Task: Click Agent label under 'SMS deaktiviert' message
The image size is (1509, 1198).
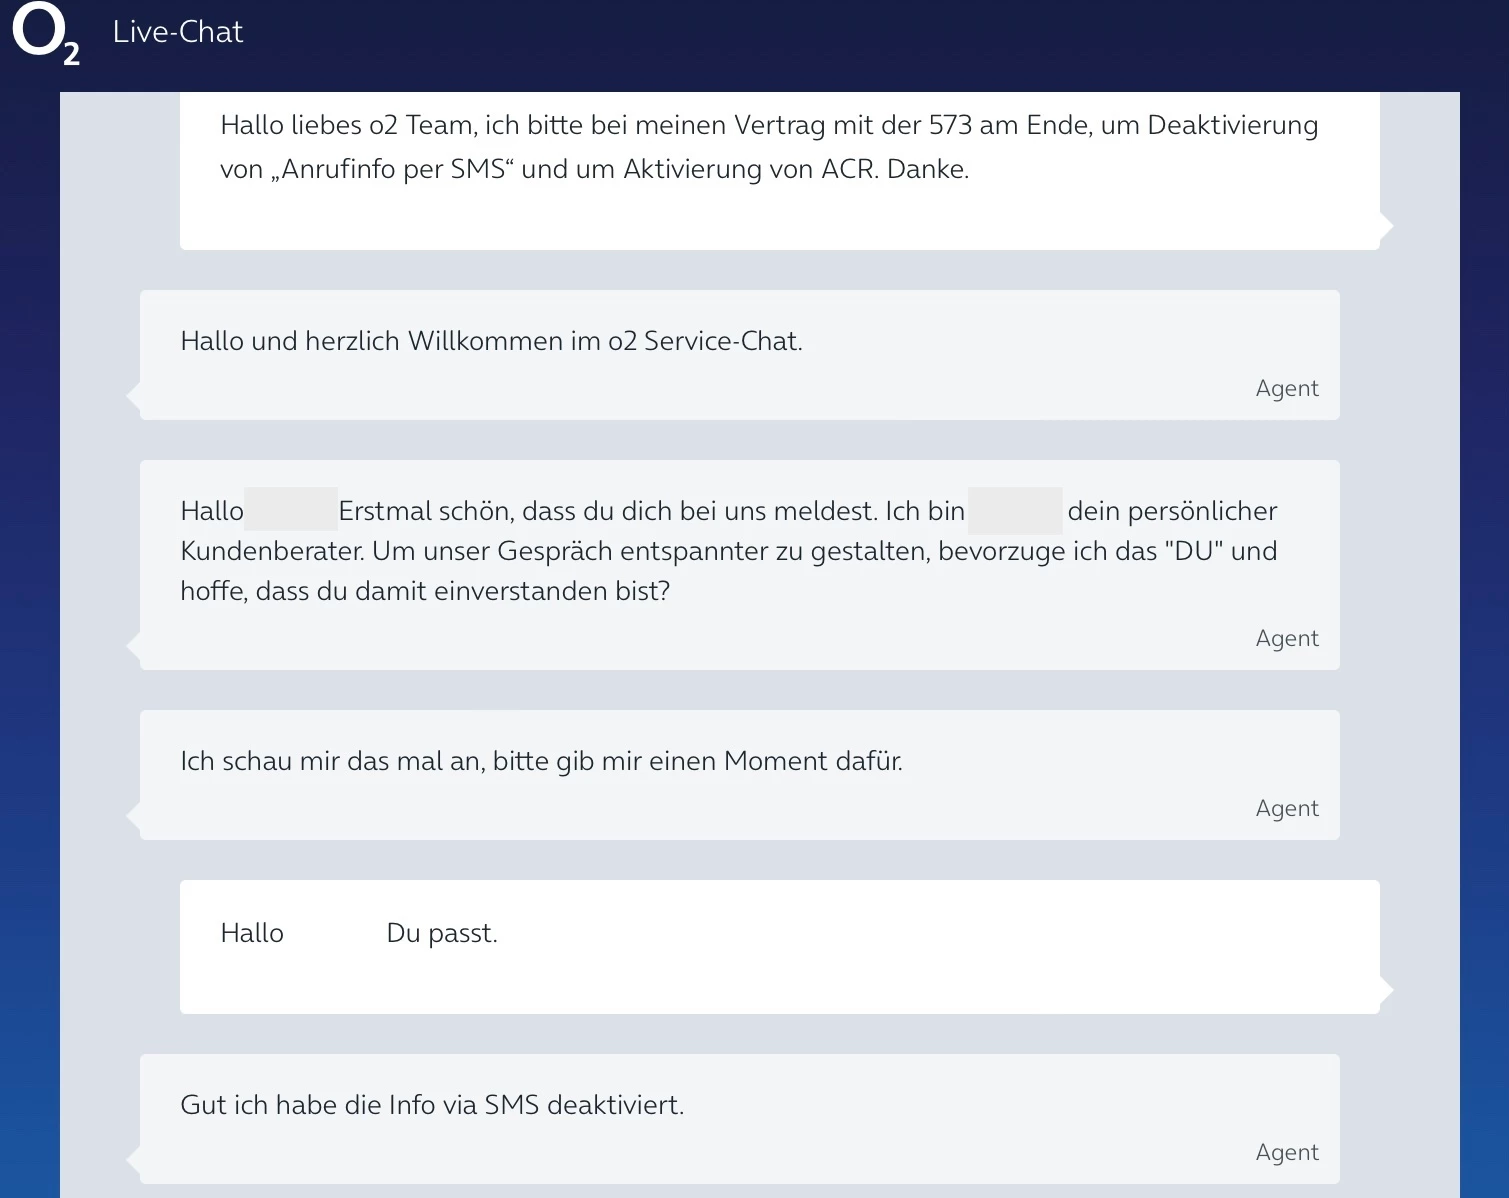Action: (x=1286, y=1152)
